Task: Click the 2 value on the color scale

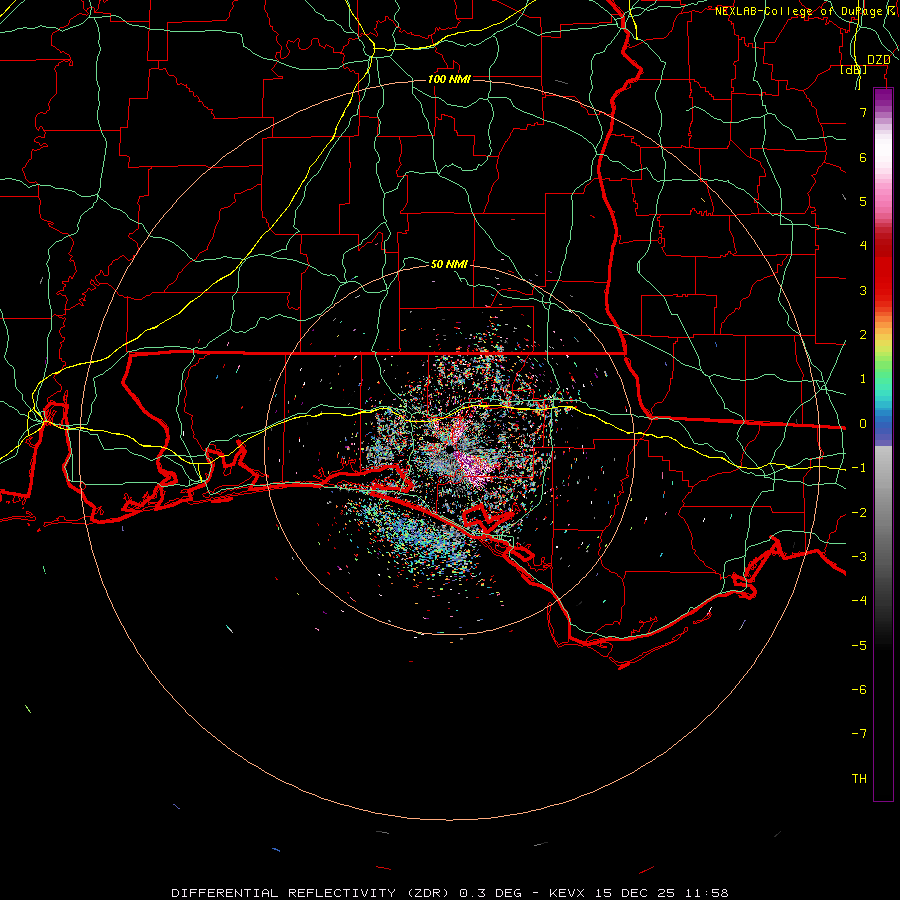Action: click(x=863, y=335)
